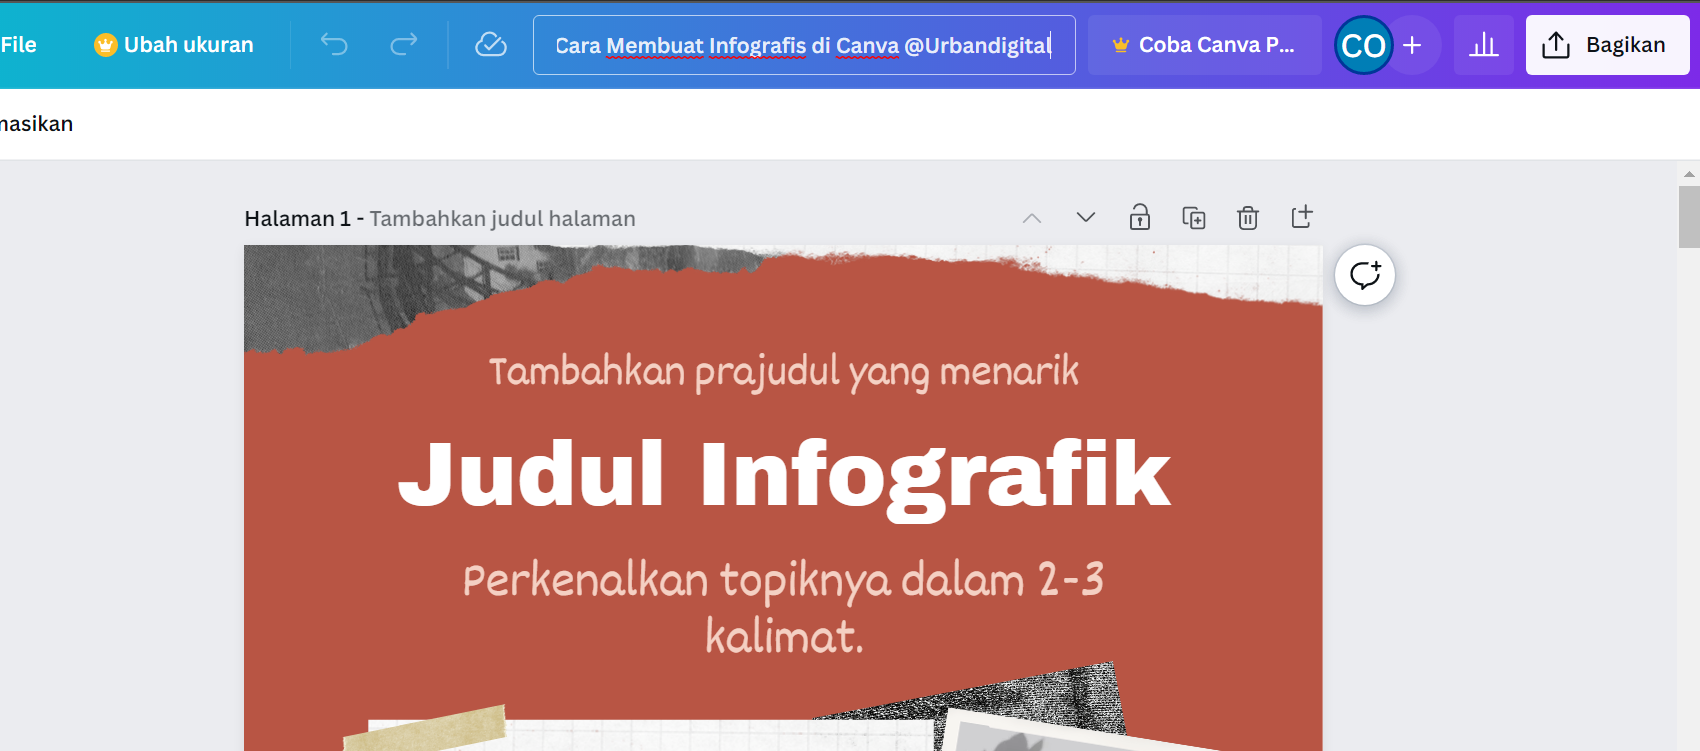Move page down with chevron arrow
This screenshot has height=751, width=1700.
pyautogui.click(x=1086, y=217)
